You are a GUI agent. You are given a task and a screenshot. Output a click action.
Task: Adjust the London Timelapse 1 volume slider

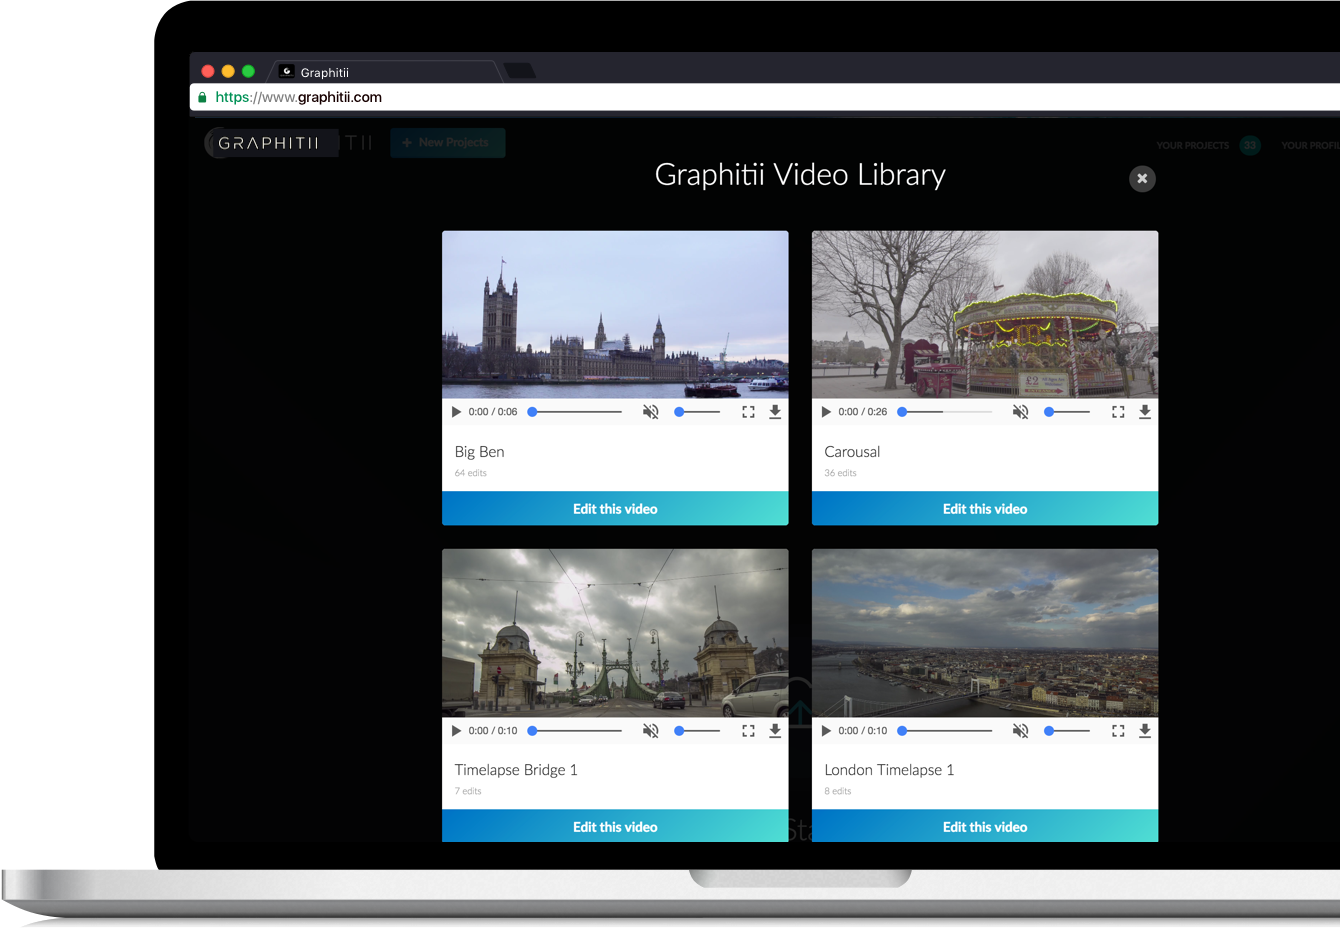pos(1067,731)
